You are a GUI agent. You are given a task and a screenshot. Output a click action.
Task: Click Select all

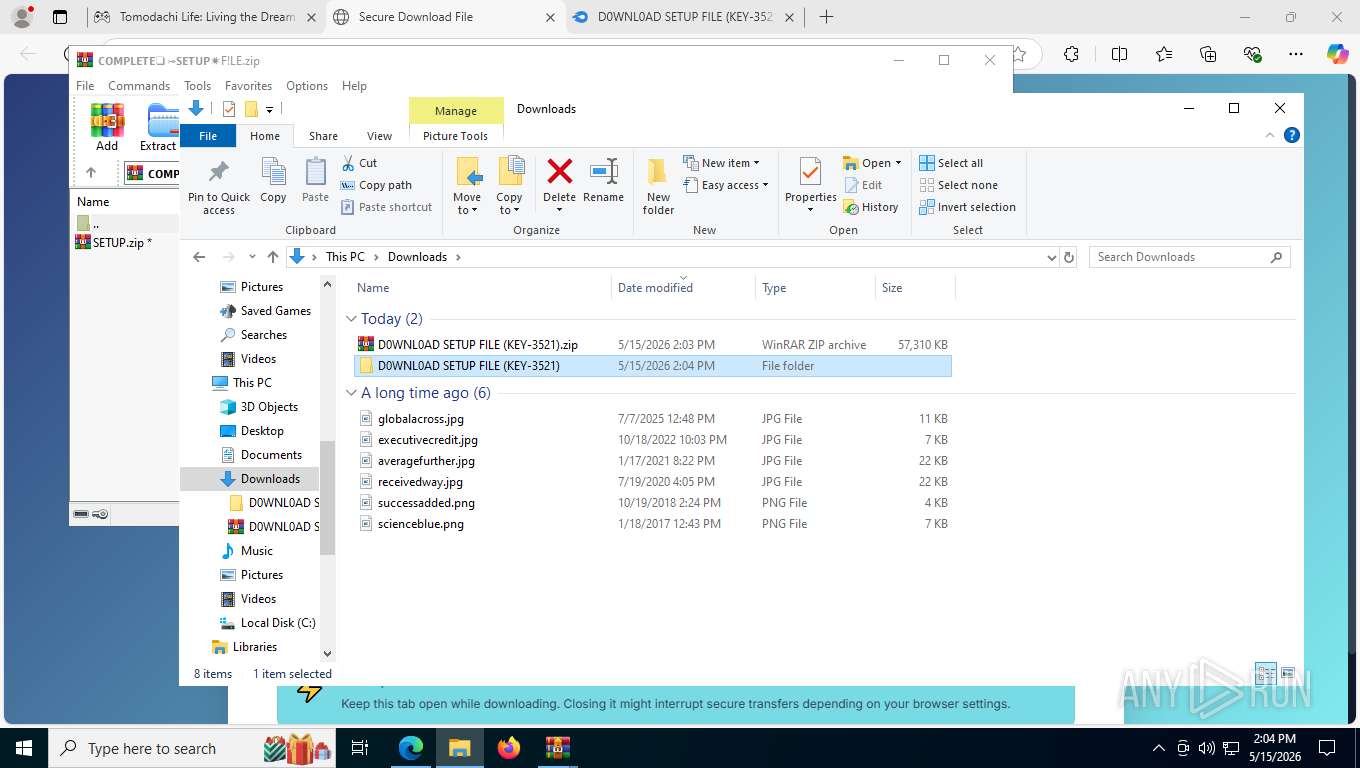(951, 163)
